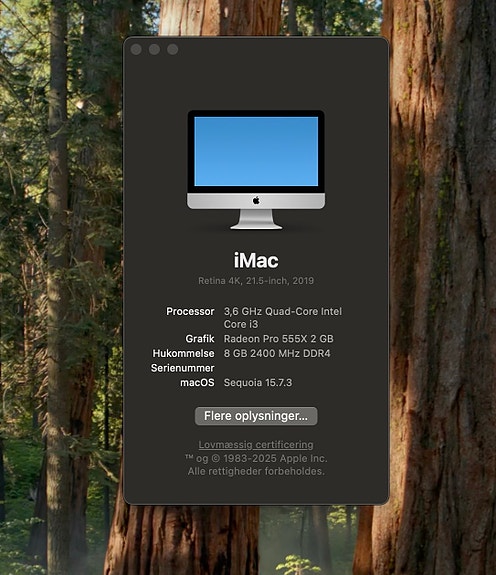Select the iMac title heading
496x575 pixels.
[256, 261]
